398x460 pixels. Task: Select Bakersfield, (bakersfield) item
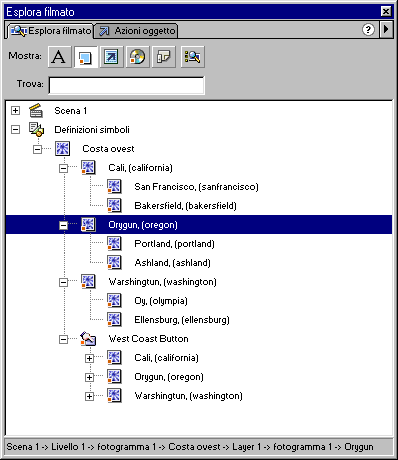pos(185,206)
